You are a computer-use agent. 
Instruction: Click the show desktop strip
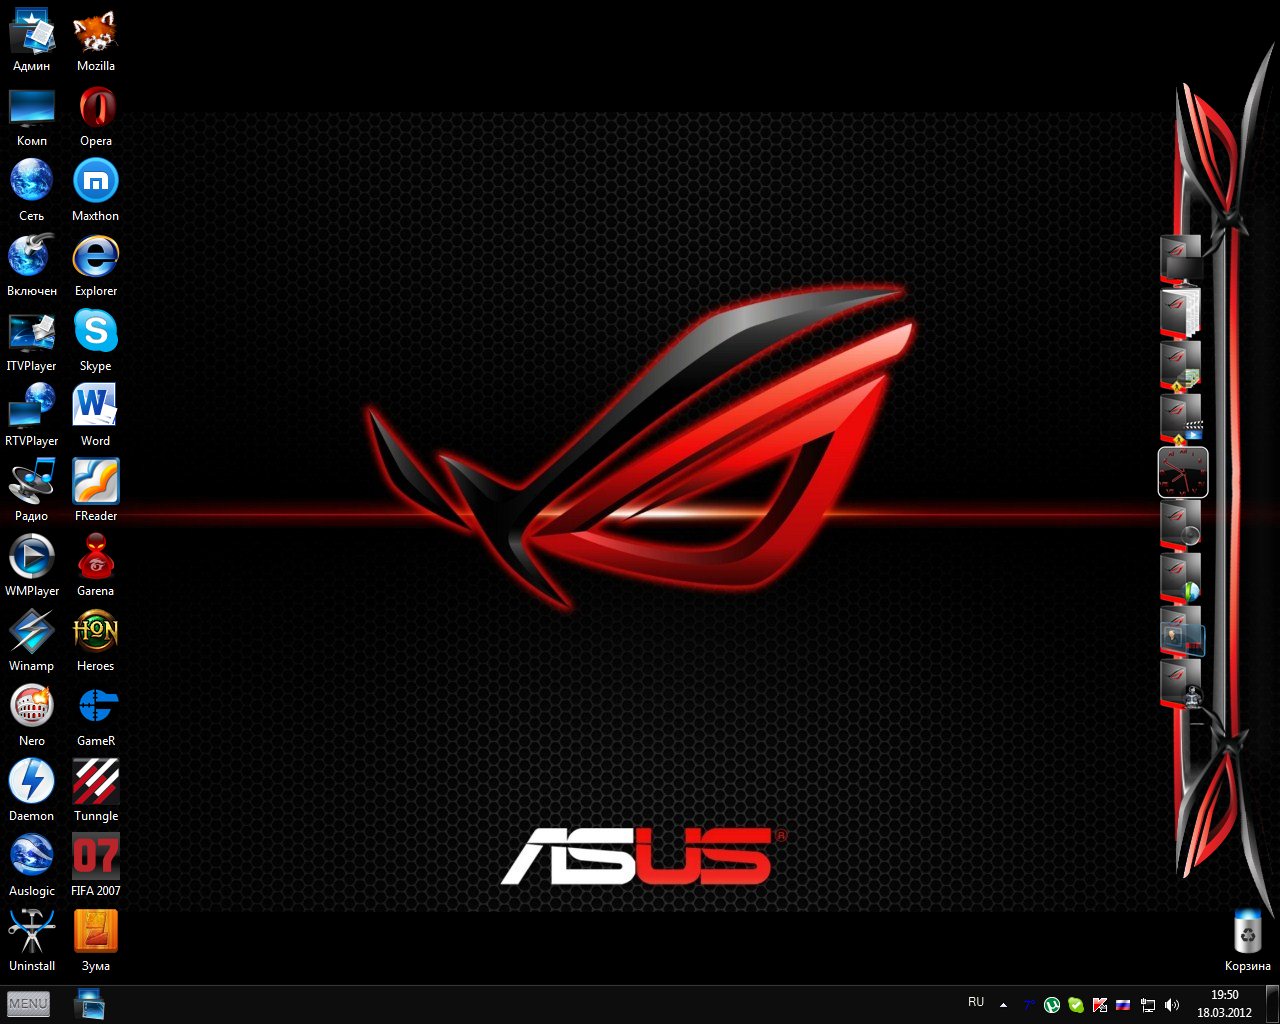pyautogui.click(x=1273, y=1004)
